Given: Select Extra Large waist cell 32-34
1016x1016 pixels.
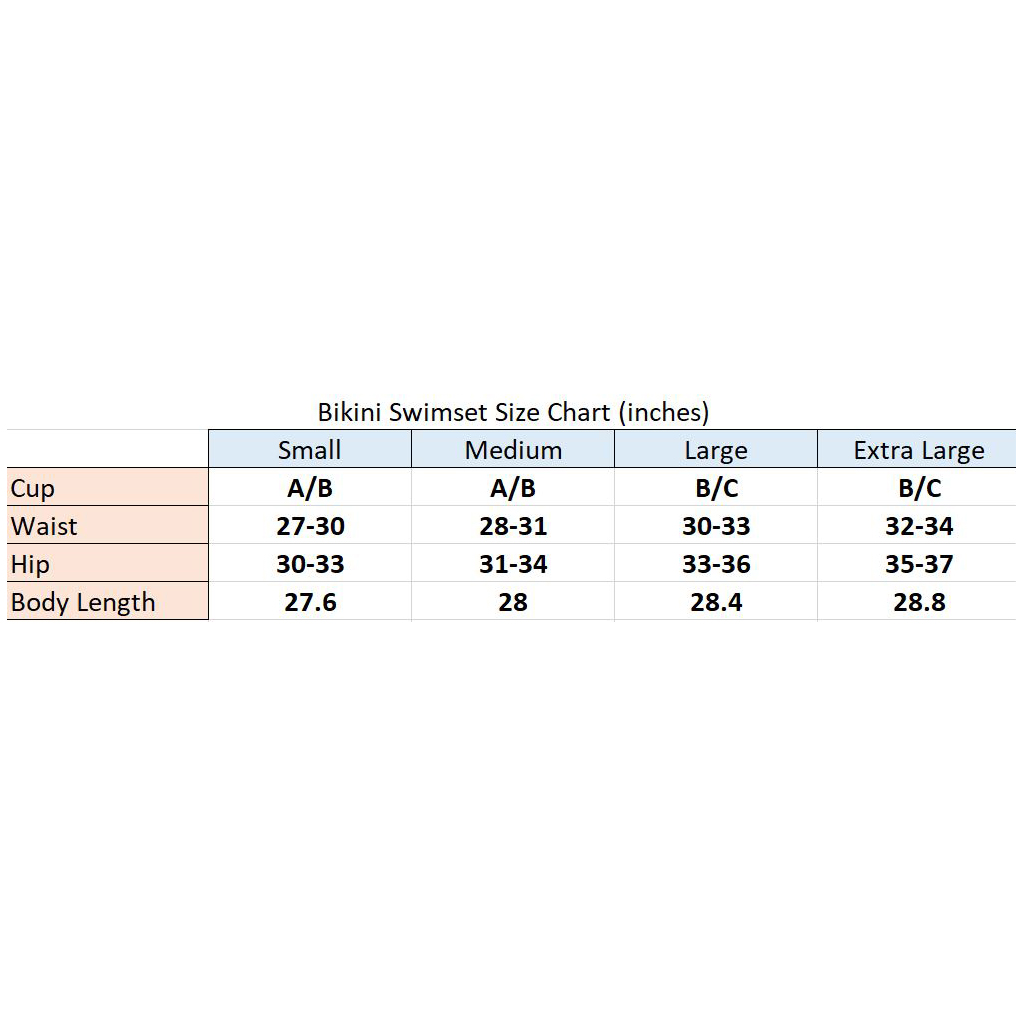Looking at the screenshot, I should coord(918,525).
